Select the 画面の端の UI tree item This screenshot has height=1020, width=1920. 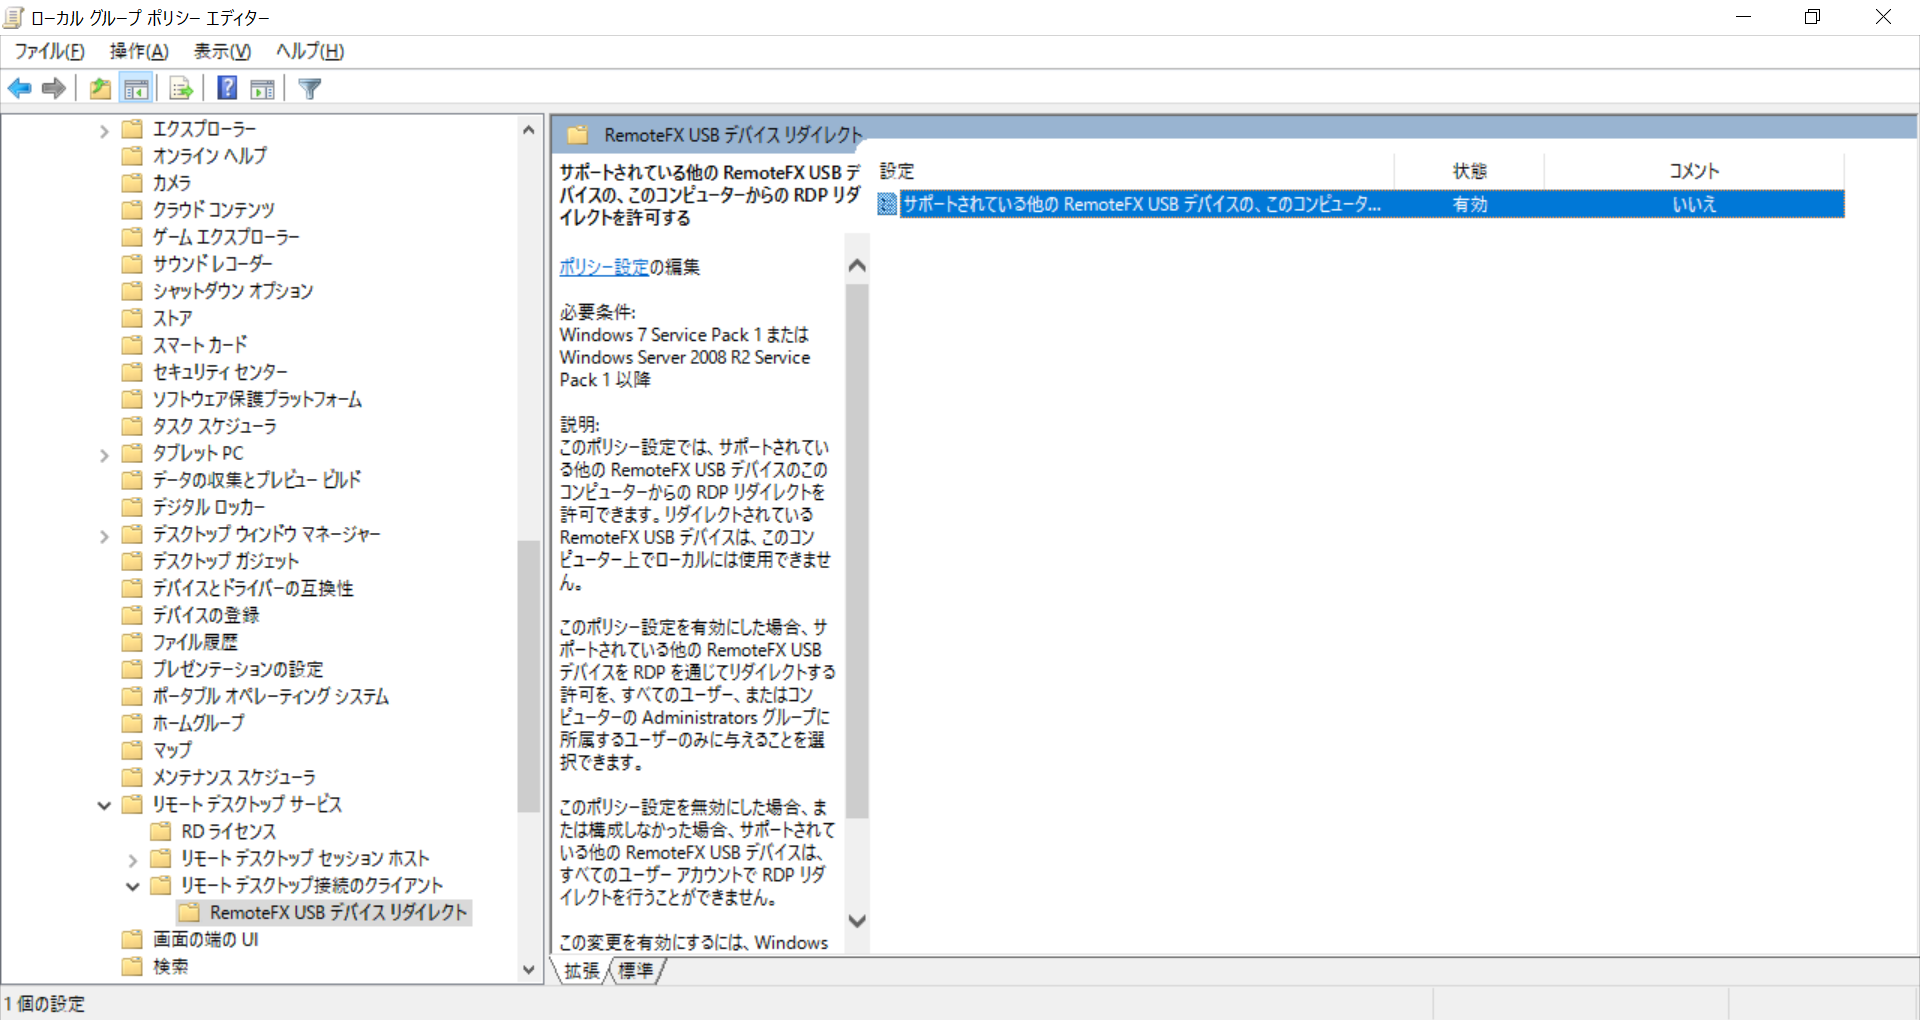coord(205,939)
